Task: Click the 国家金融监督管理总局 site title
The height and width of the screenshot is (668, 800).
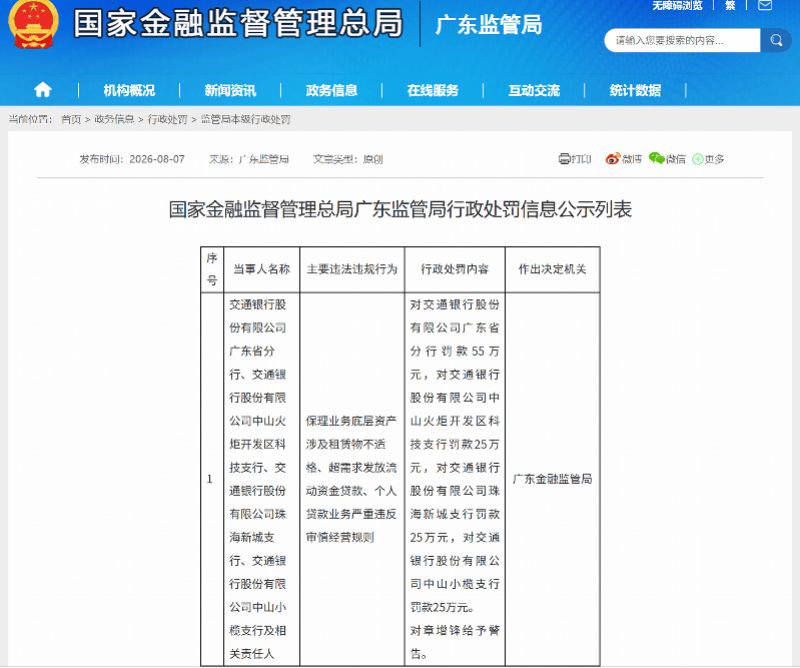Action: tap(238, 23)
